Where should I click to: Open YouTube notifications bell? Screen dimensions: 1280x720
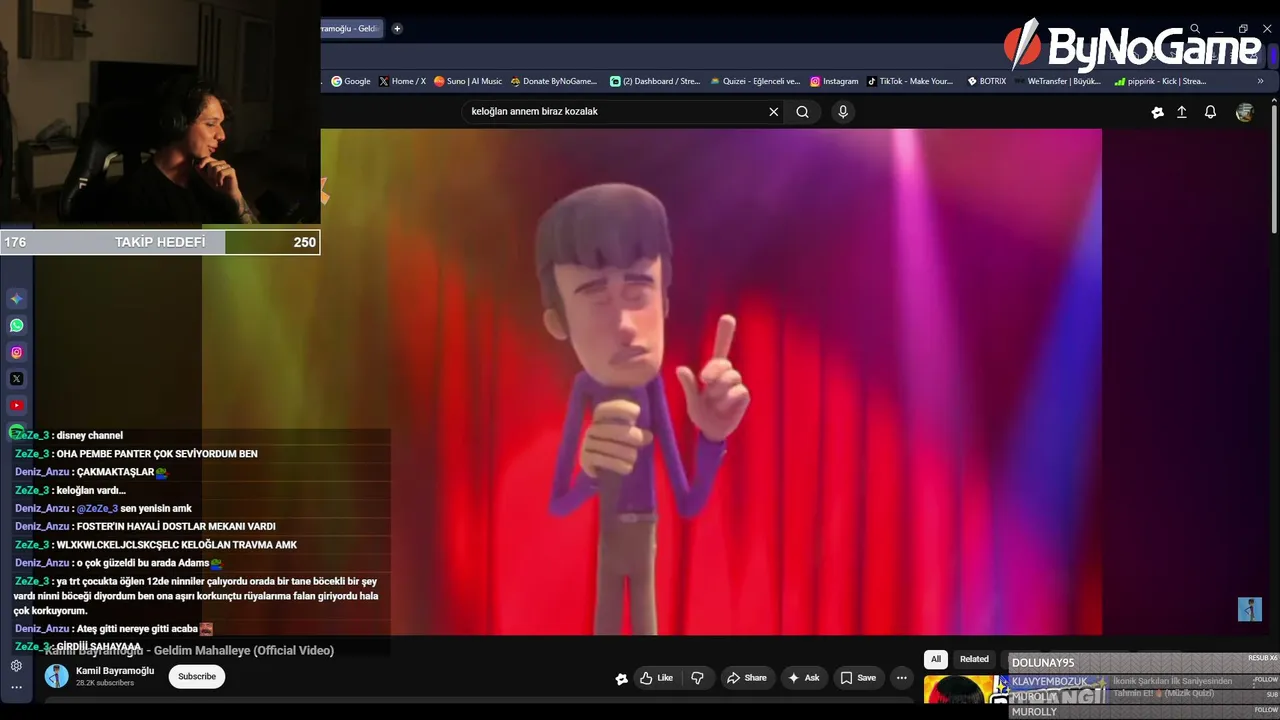(x=1210, y=112)
